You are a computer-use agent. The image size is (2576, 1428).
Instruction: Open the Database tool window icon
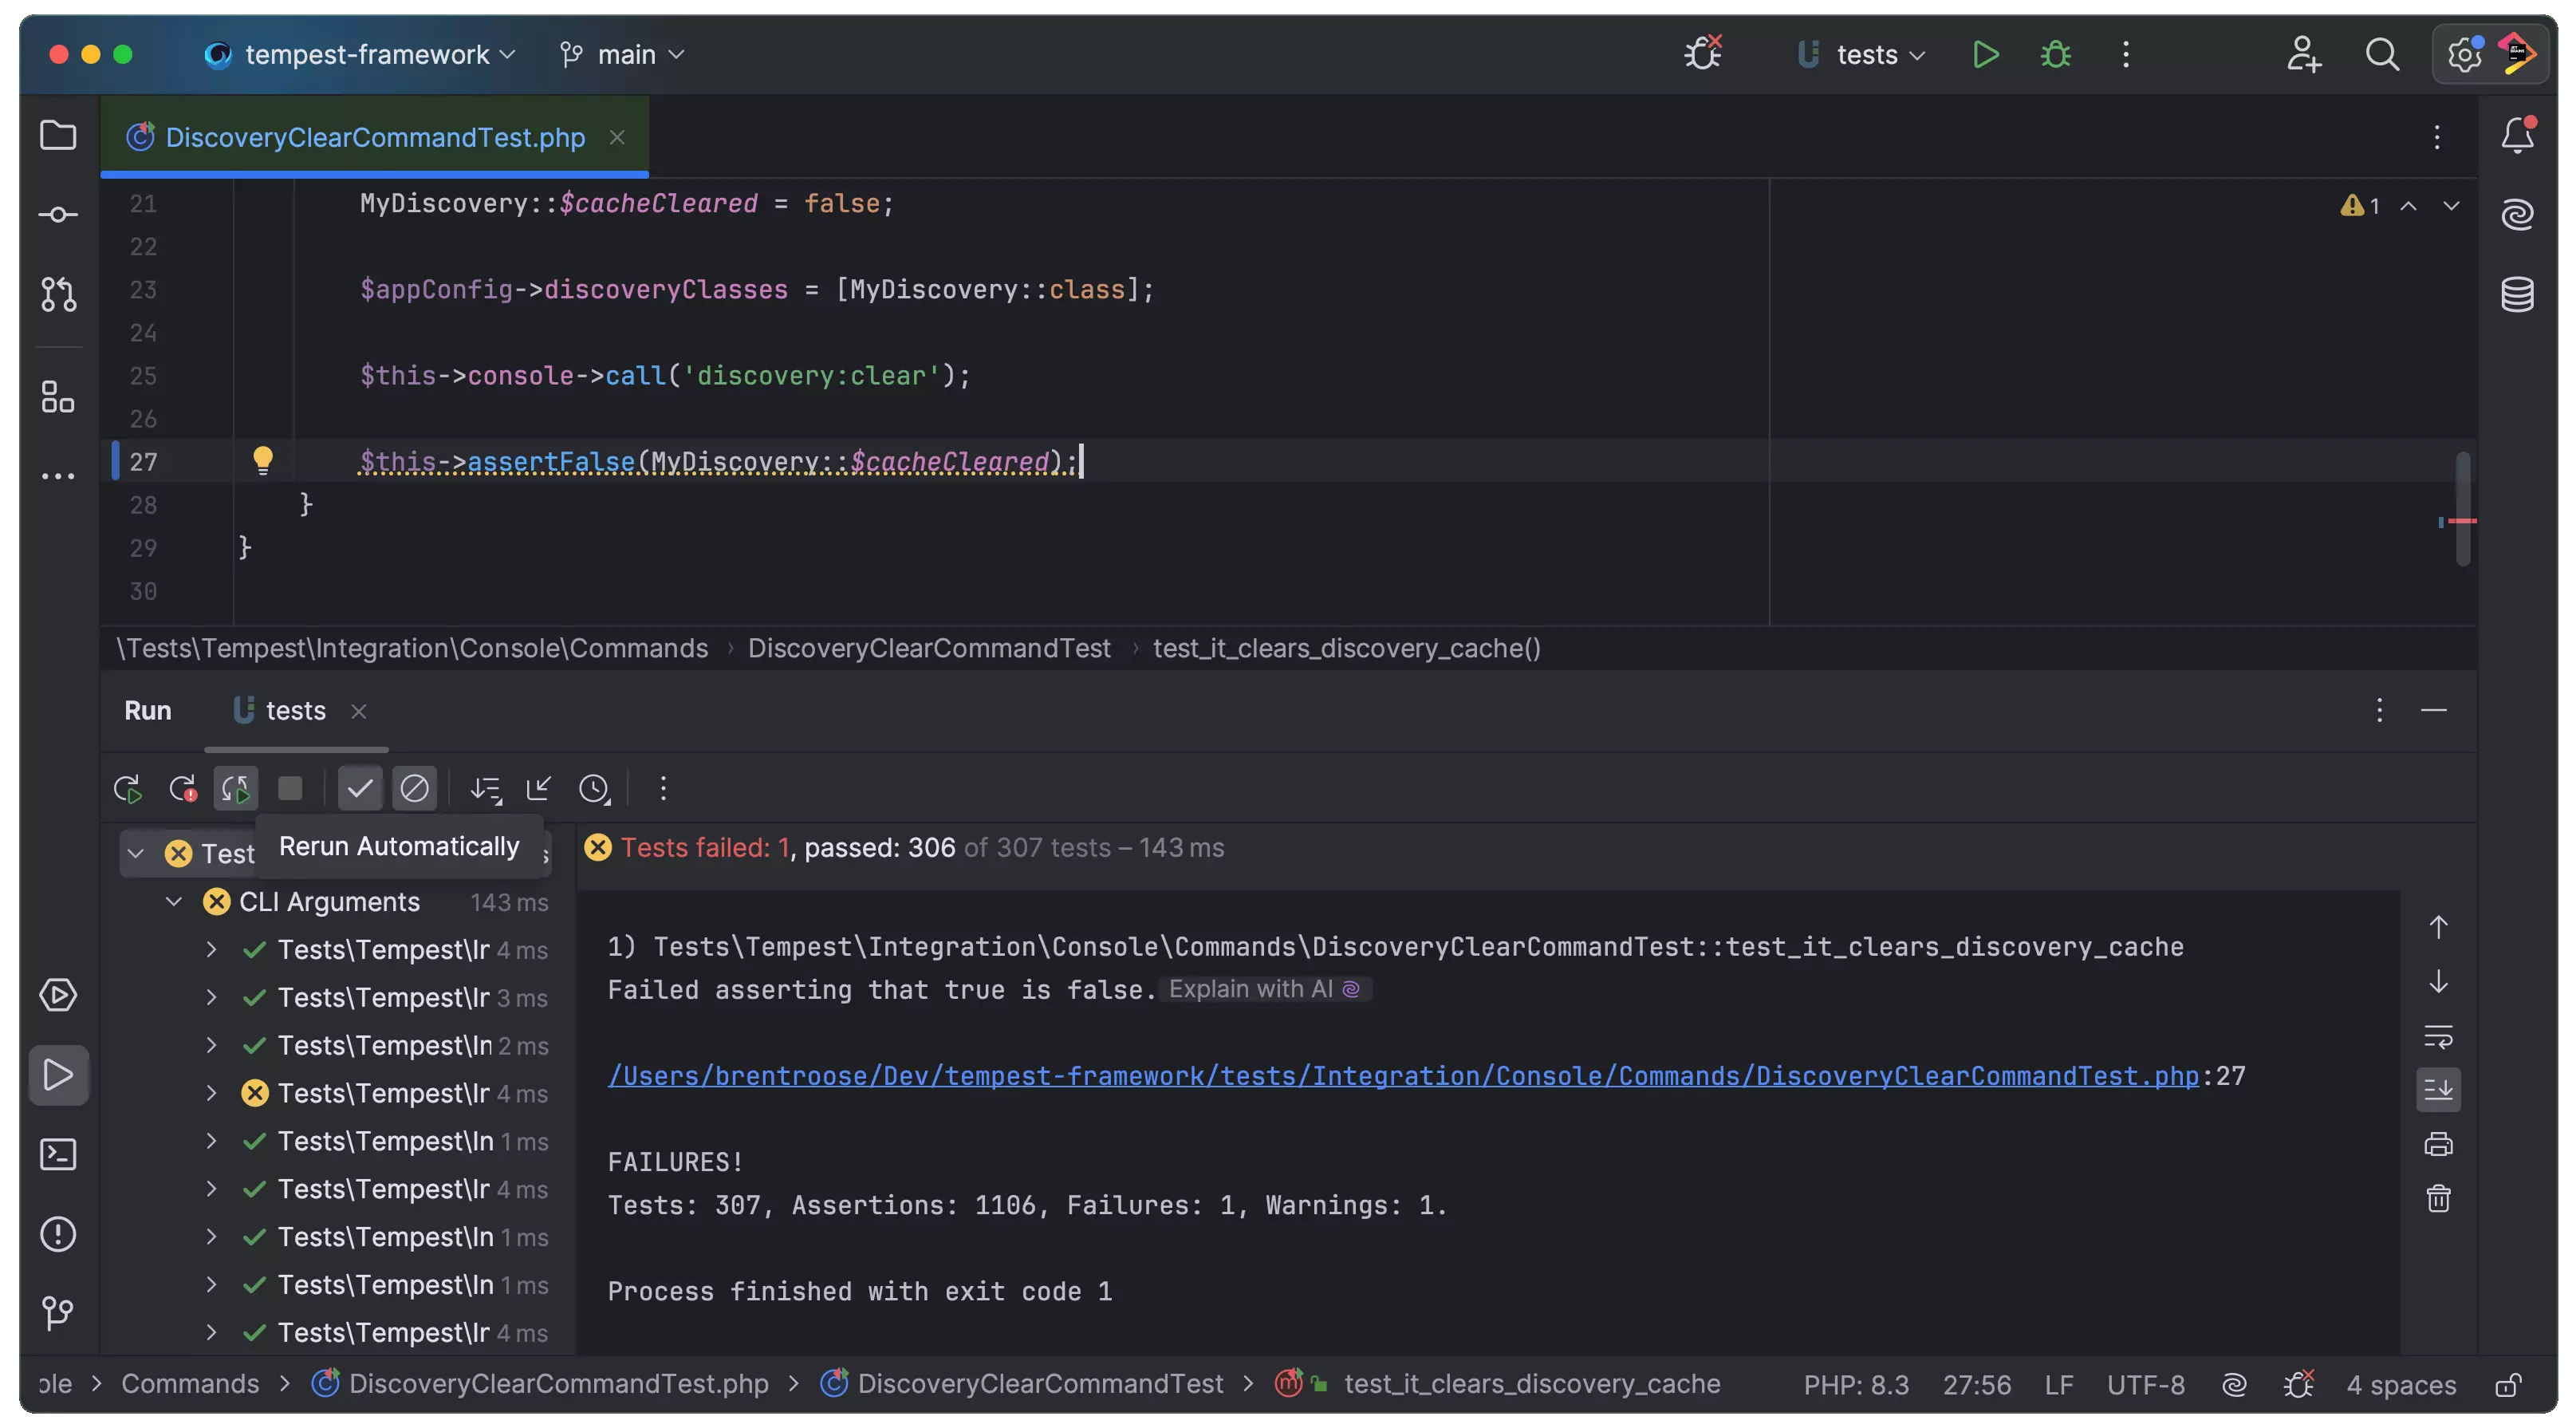(2517, 294)
